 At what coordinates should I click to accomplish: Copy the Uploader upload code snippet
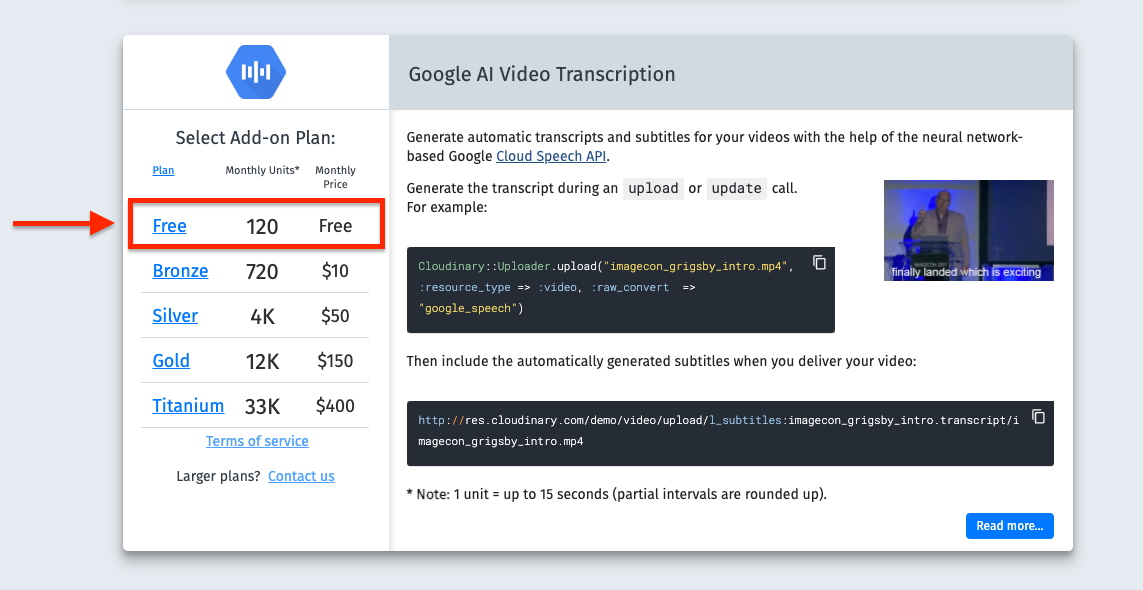point(819,262)
